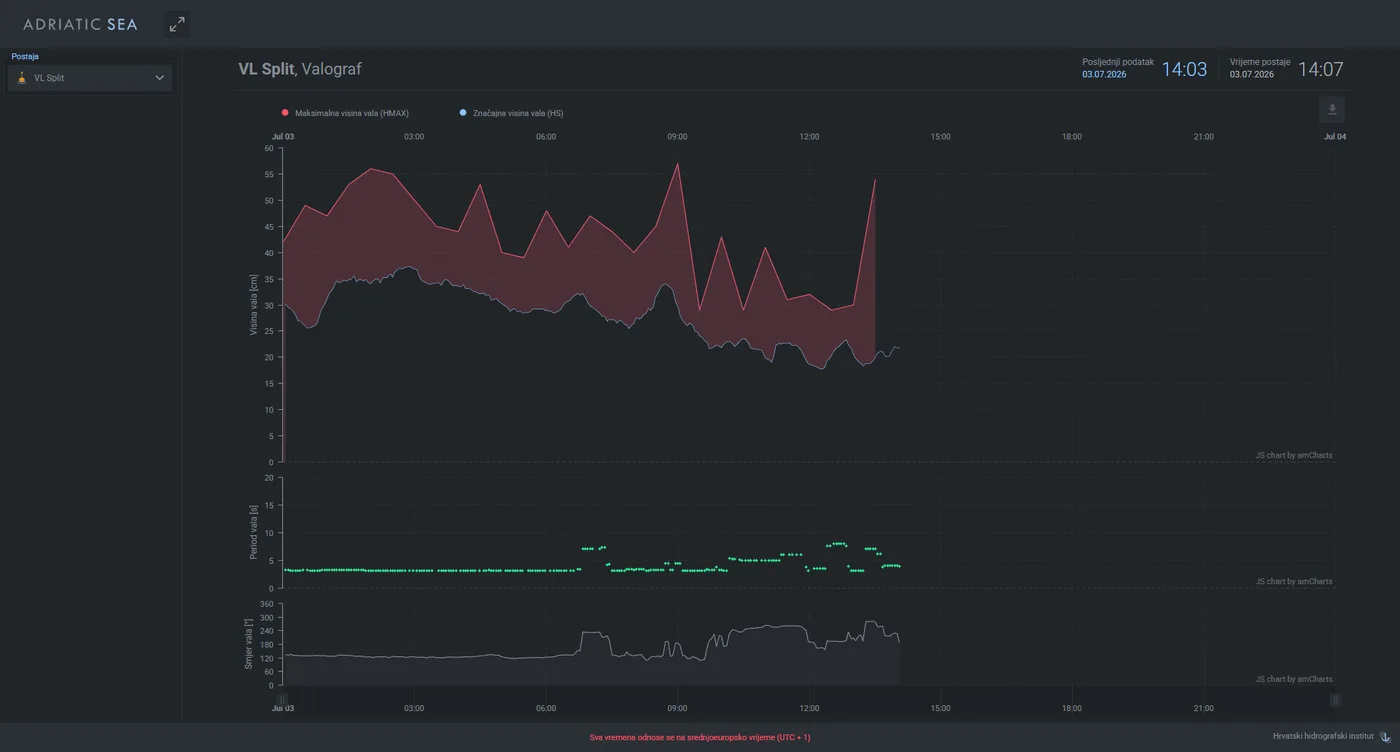Screen dimensions: 1400x752
Task: Click the "55" value on the wave height axis
Action: [x=268, y=174]
